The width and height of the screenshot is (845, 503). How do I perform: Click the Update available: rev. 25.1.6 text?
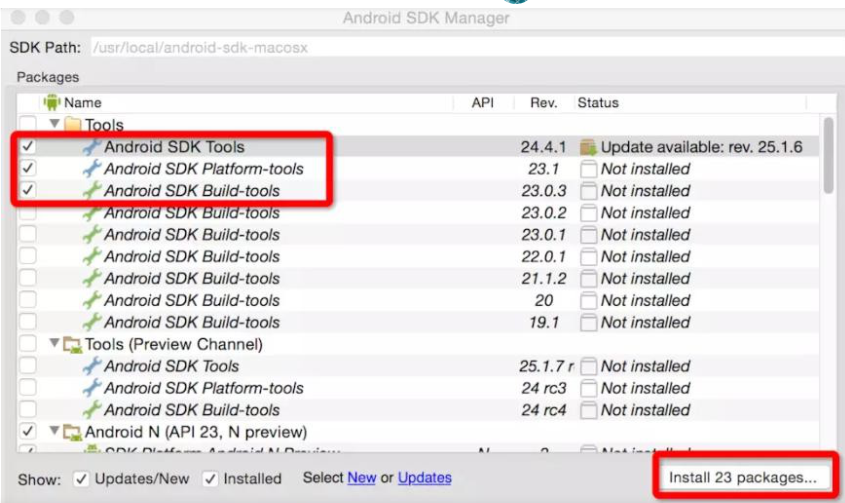click(x=702, y=147)
